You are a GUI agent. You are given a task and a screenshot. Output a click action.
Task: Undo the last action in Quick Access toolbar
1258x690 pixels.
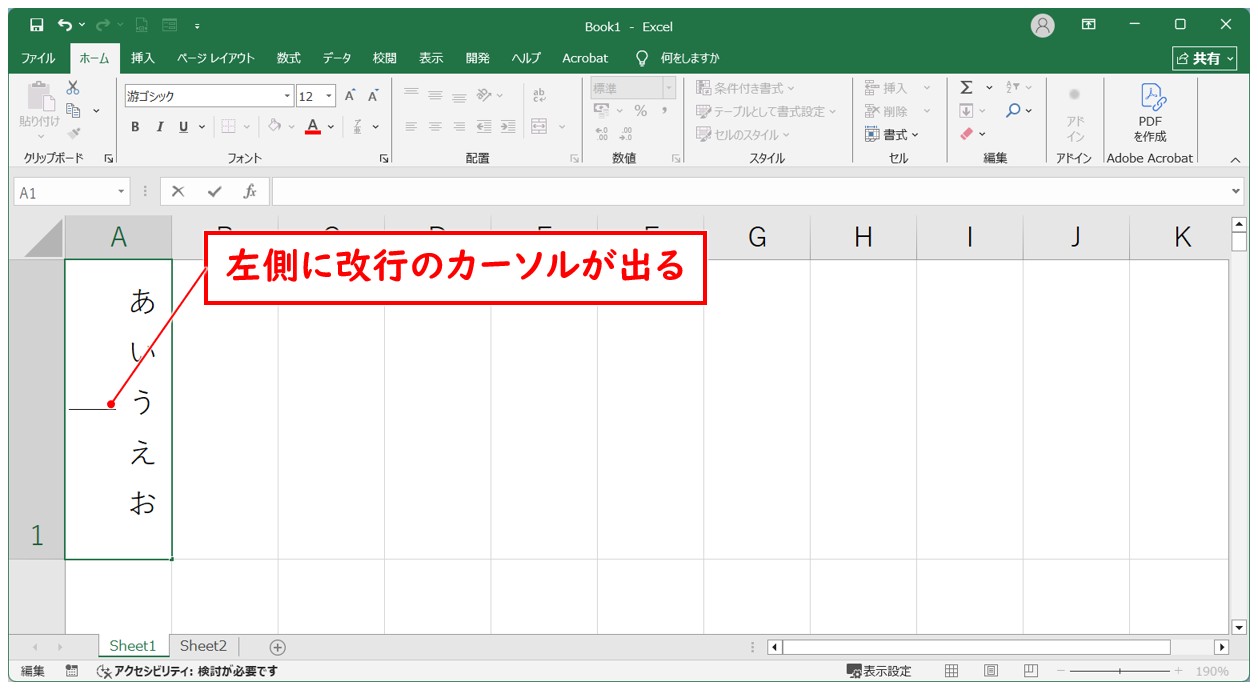[x=65, y=25]
